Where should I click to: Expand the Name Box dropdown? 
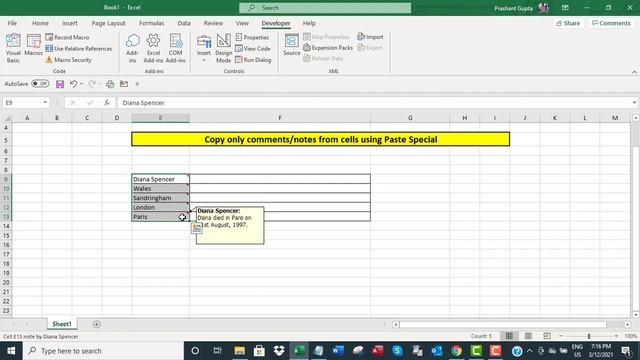coord(45,102)
